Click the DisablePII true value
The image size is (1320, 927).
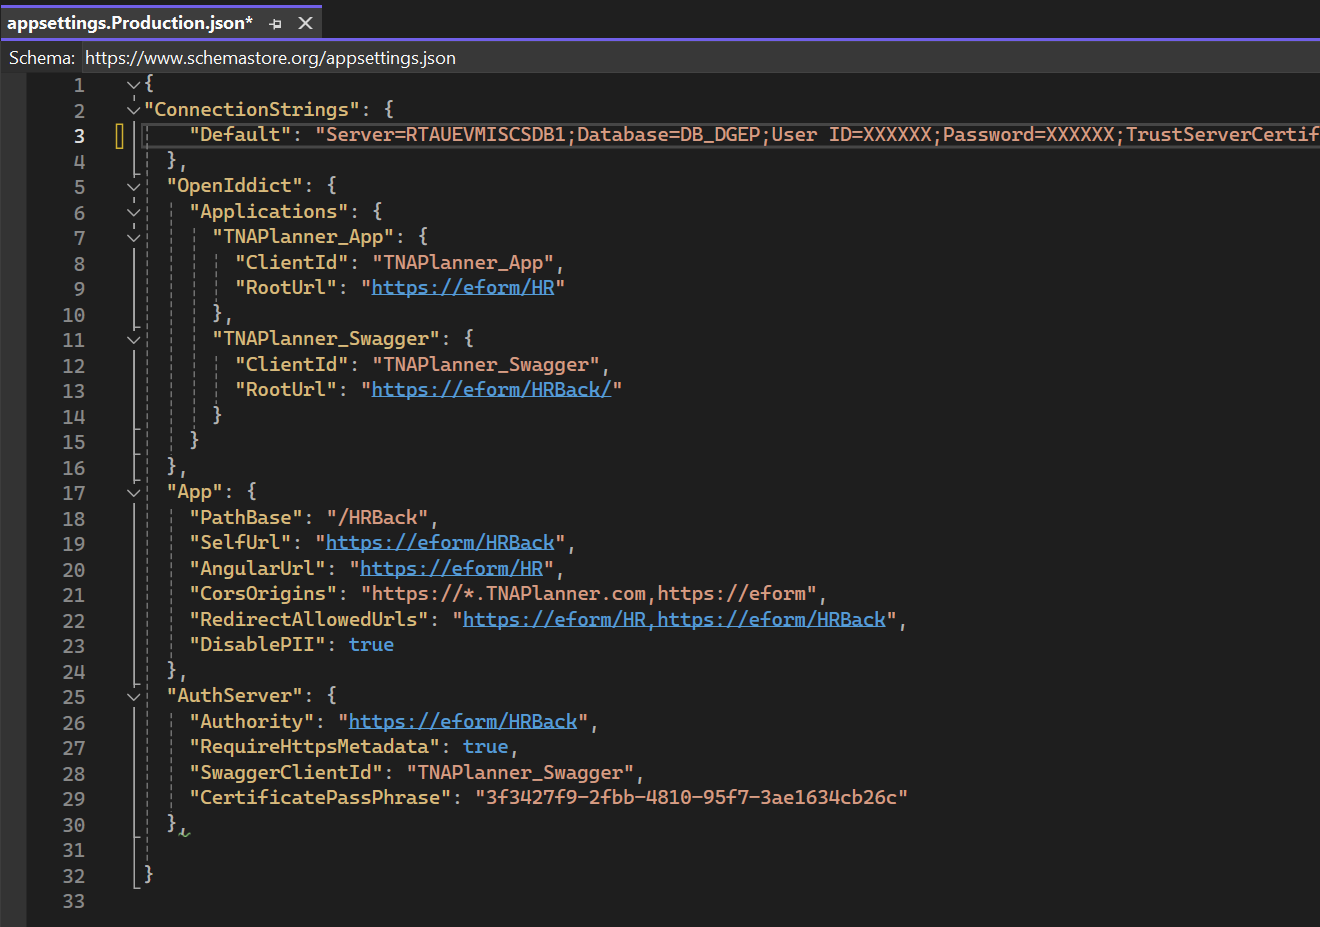click(371, 645)
